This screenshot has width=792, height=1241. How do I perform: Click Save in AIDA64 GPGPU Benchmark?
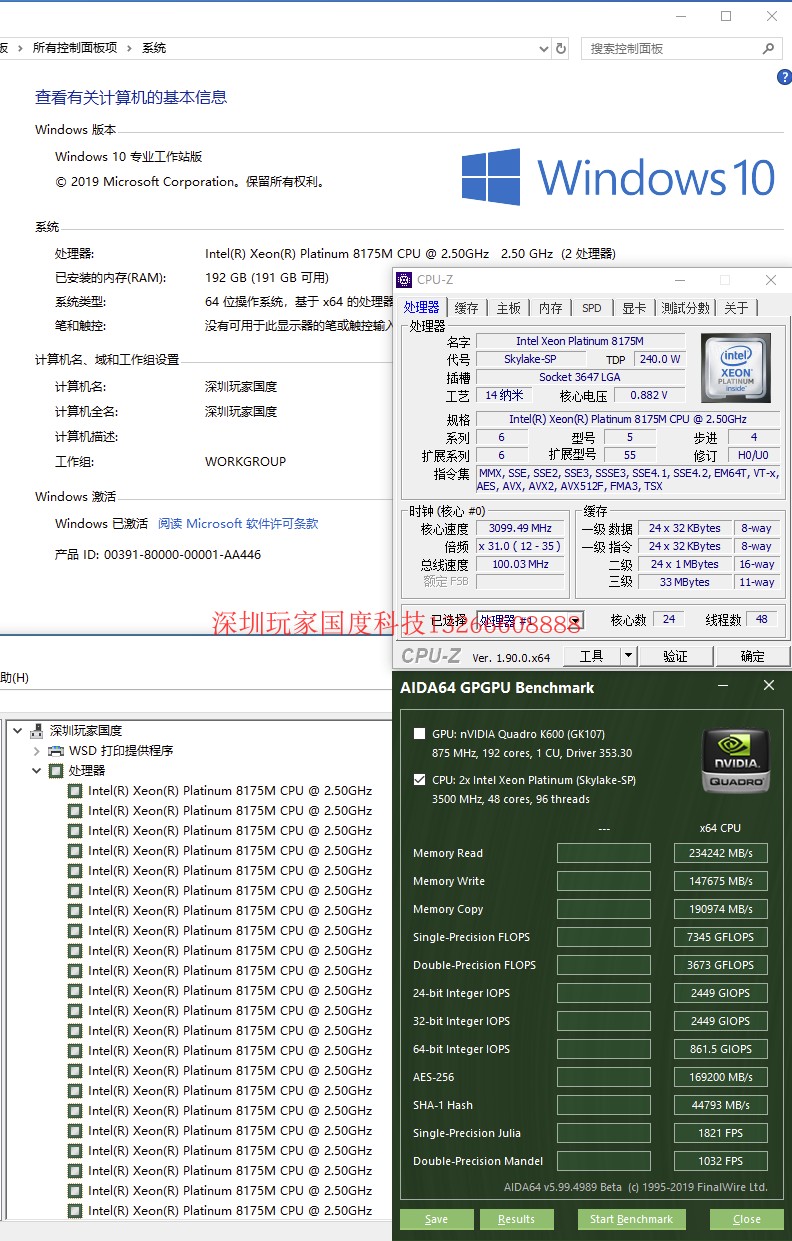437,1219
